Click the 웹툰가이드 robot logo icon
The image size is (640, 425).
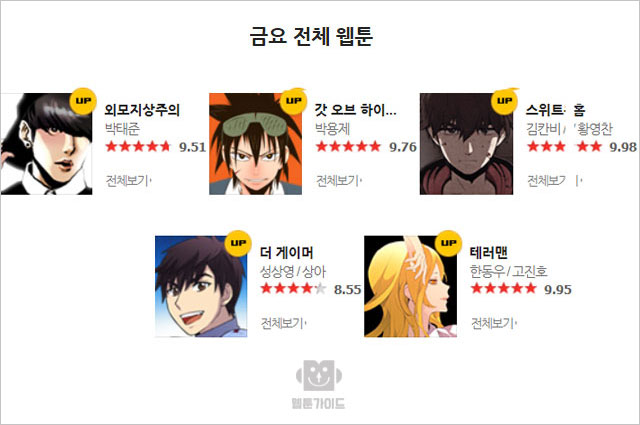(319, 375)
